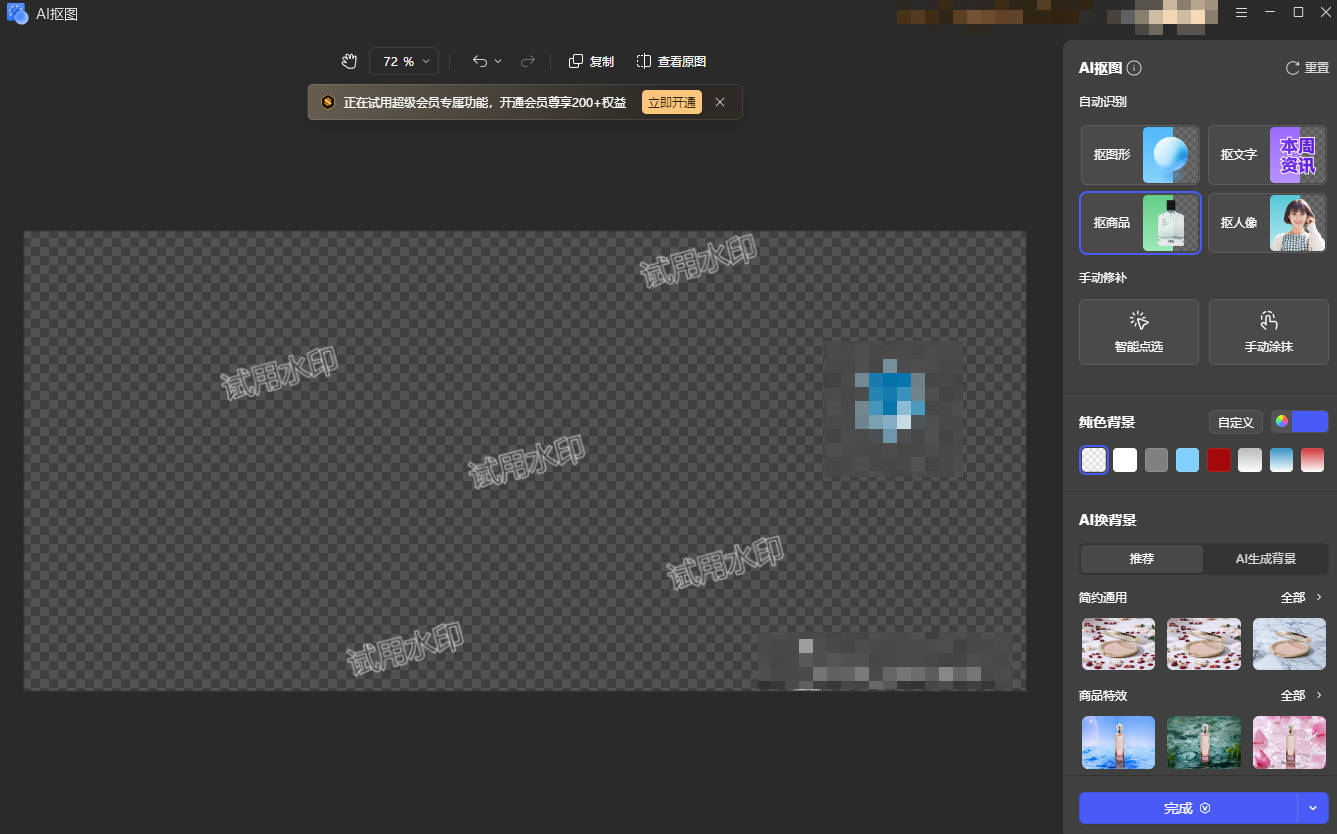Select the 抠人像 portrait cutout mode
The image size is (1337, 834).
[x=1268, y=223]
